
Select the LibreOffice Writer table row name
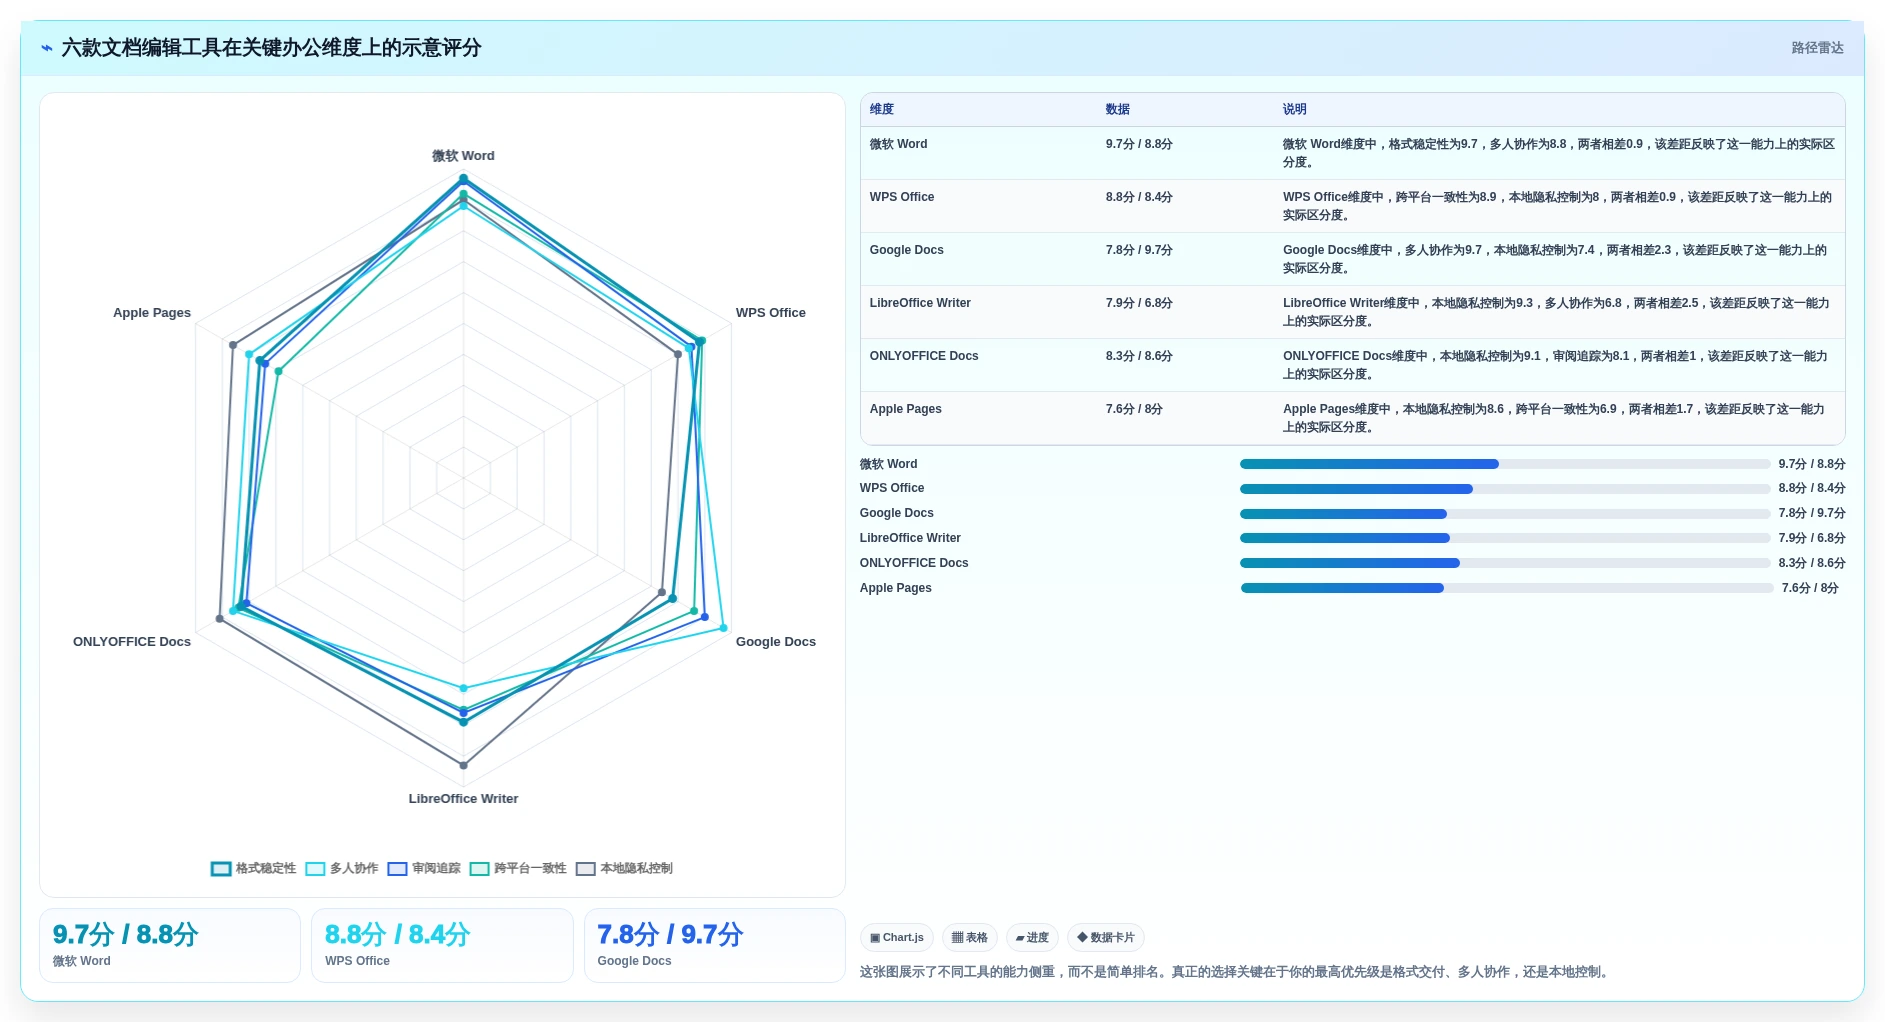(920, 303)
